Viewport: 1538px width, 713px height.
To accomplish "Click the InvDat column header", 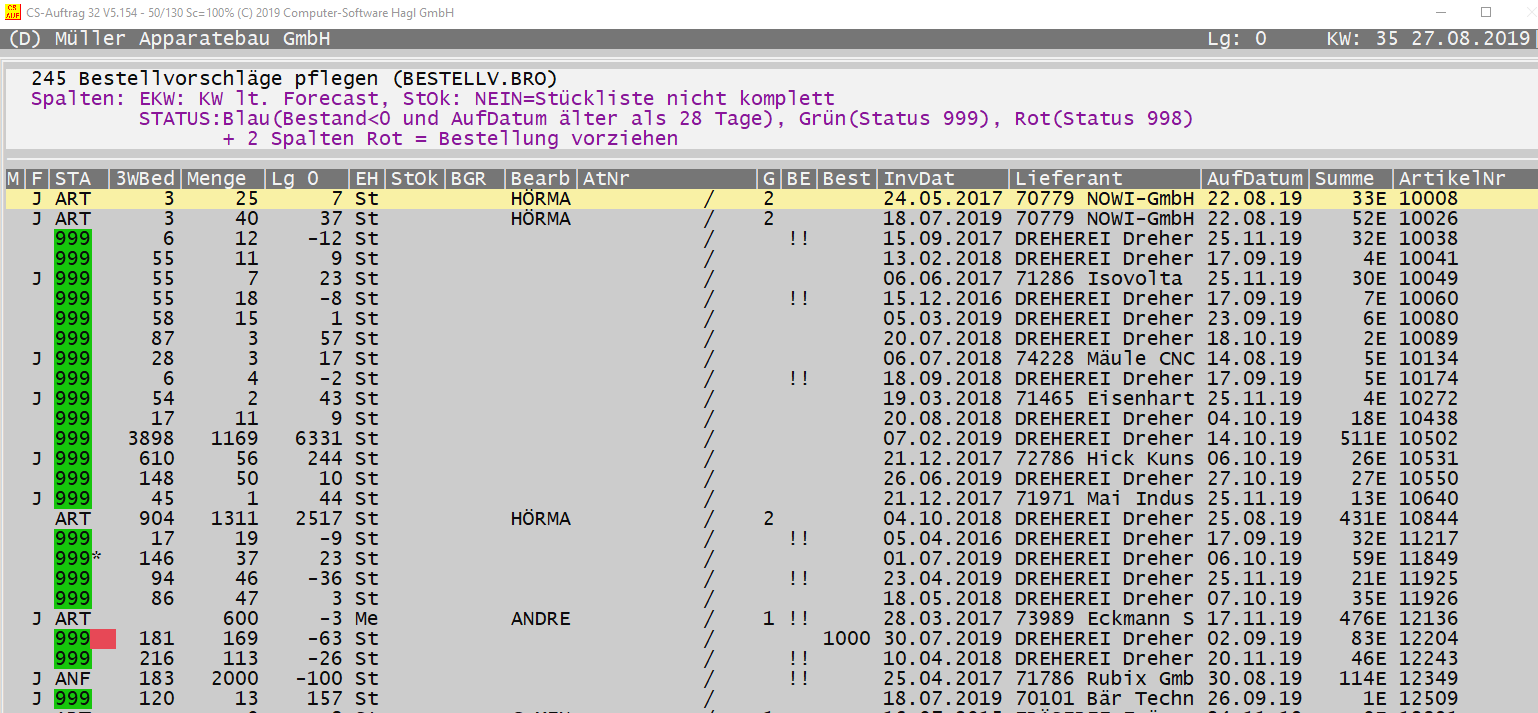I will tap(918, 179).
